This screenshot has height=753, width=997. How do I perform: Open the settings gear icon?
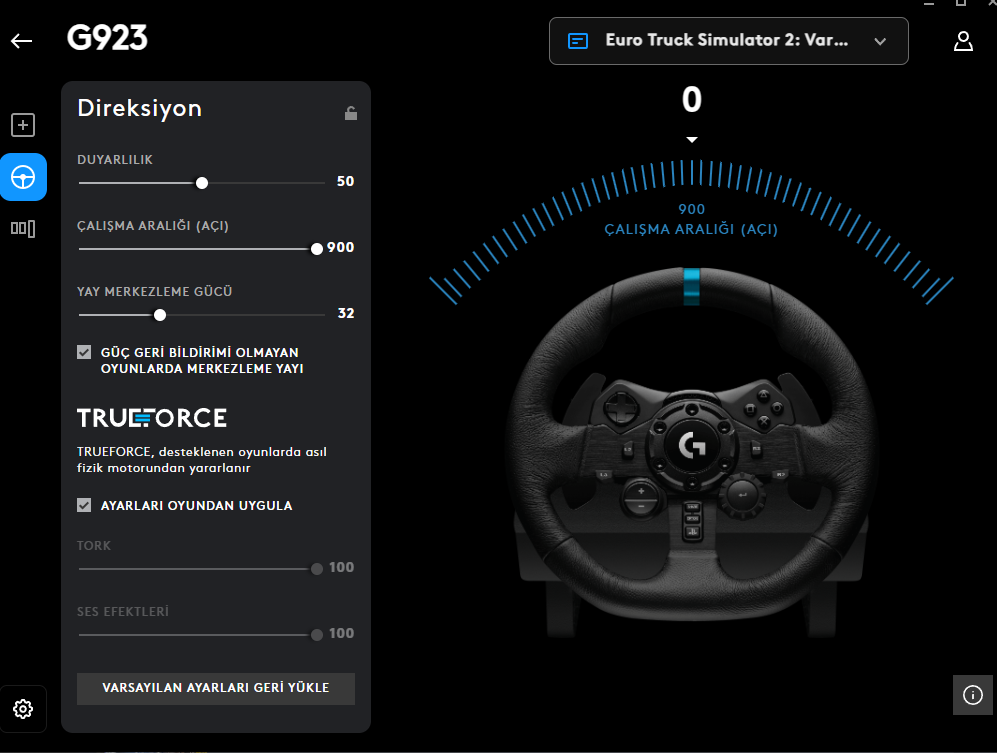point(23,708)
